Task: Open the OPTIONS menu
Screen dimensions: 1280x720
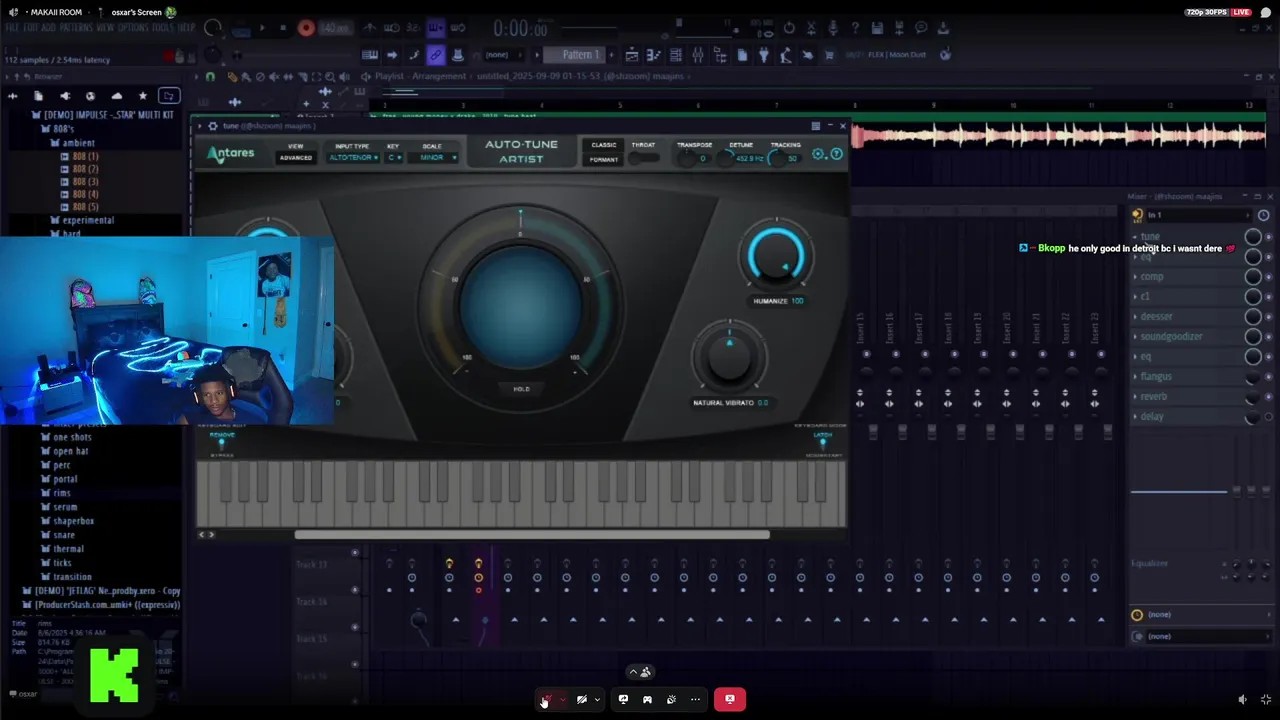Action: coord(133,27)
